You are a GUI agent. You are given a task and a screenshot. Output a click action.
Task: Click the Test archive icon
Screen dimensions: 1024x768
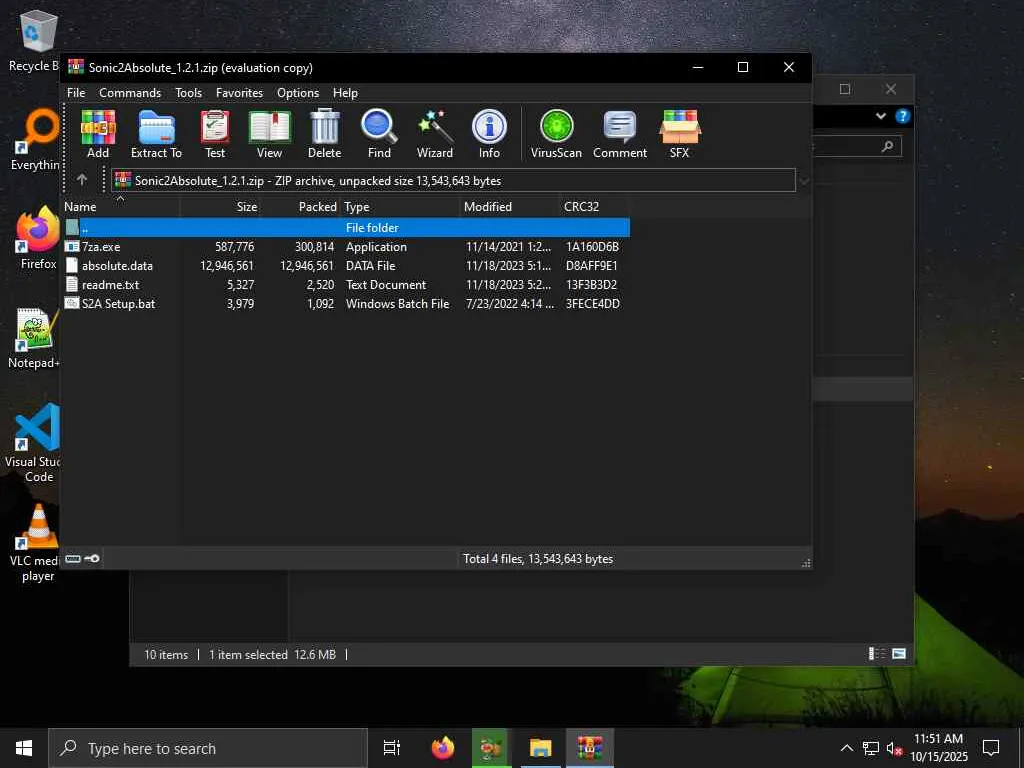tap(215, 134)
